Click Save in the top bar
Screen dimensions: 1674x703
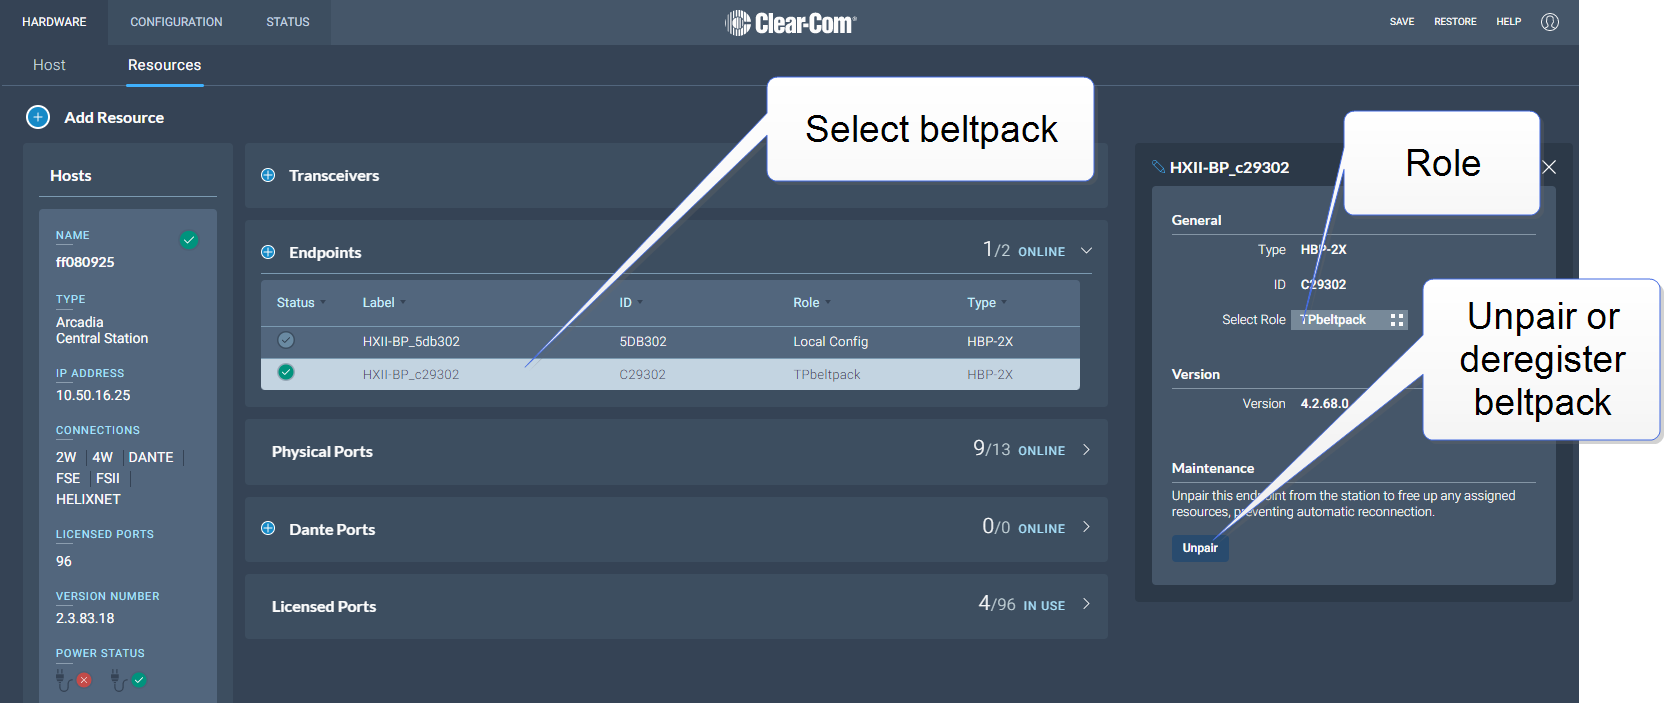1401,21
